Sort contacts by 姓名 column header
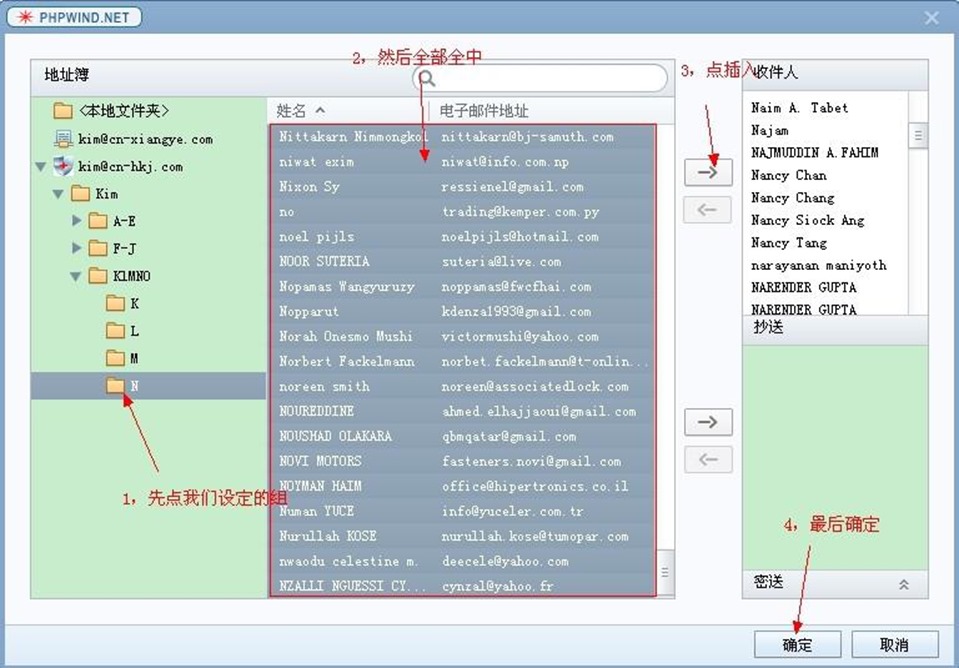Viewport: 959px width, 668px height. pyautogui.click(x=300, y=111)
